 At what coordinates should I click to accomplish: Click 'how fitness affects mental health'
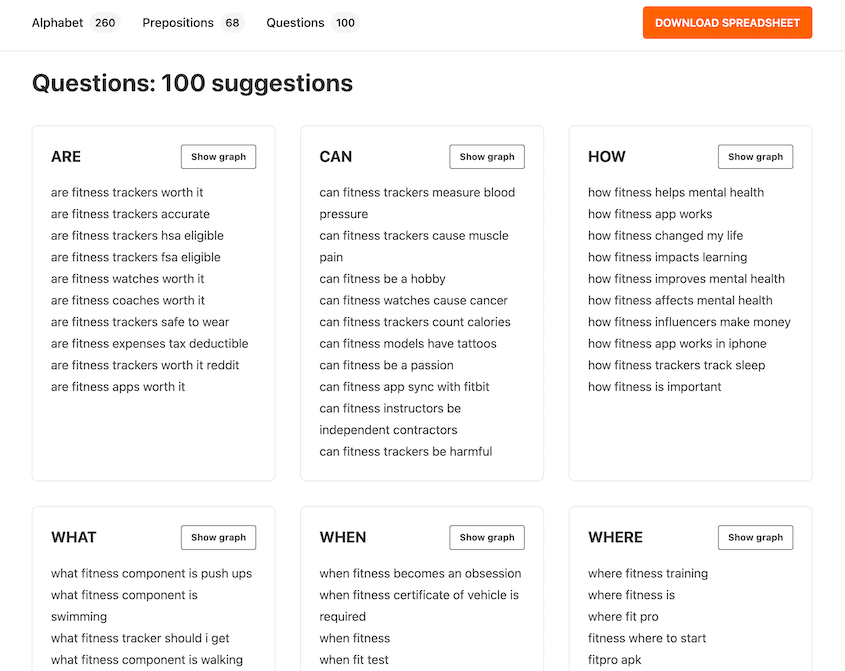click(680, 300)
